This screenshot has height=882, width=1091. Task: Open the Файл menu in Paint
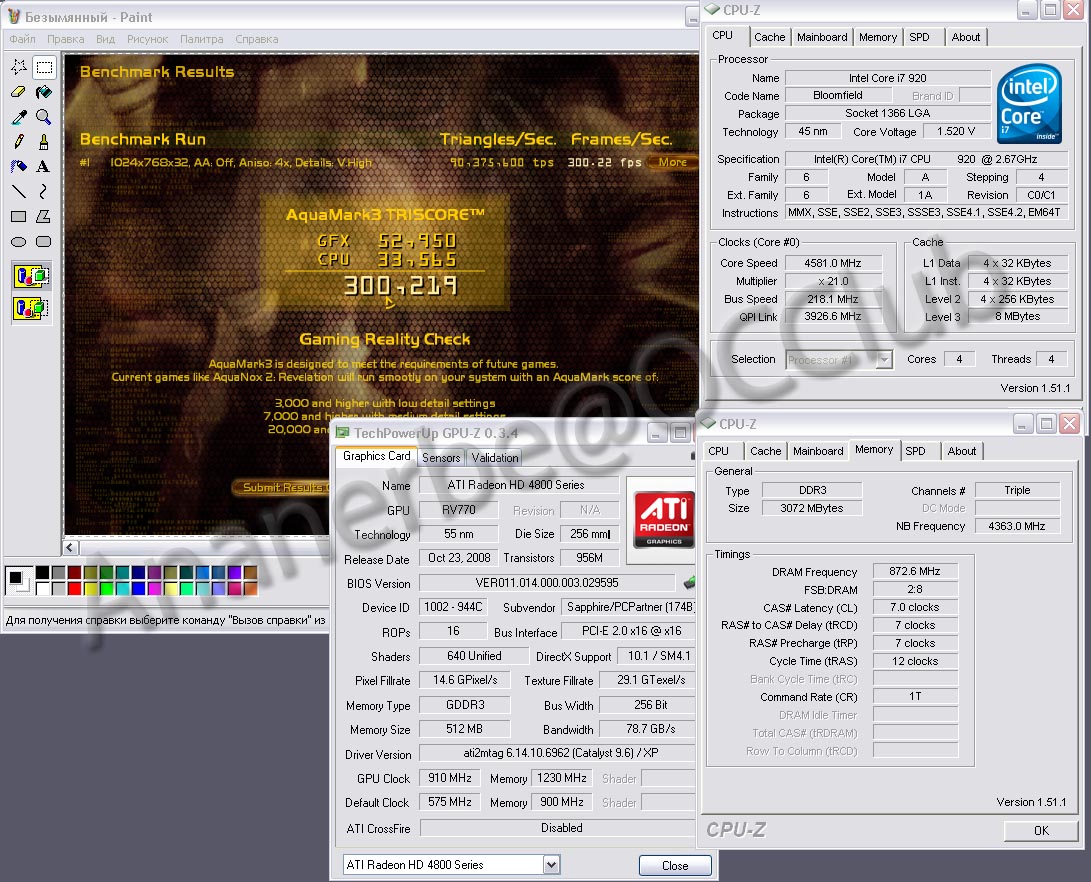[x=22, y=39]
